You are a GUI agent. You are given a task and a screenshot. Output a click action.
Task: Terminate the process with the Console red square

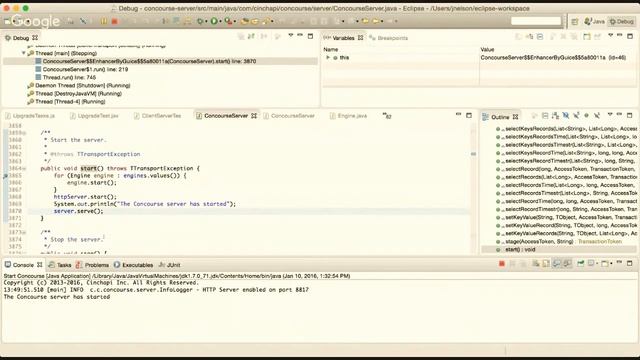click(x=502, y=264)
